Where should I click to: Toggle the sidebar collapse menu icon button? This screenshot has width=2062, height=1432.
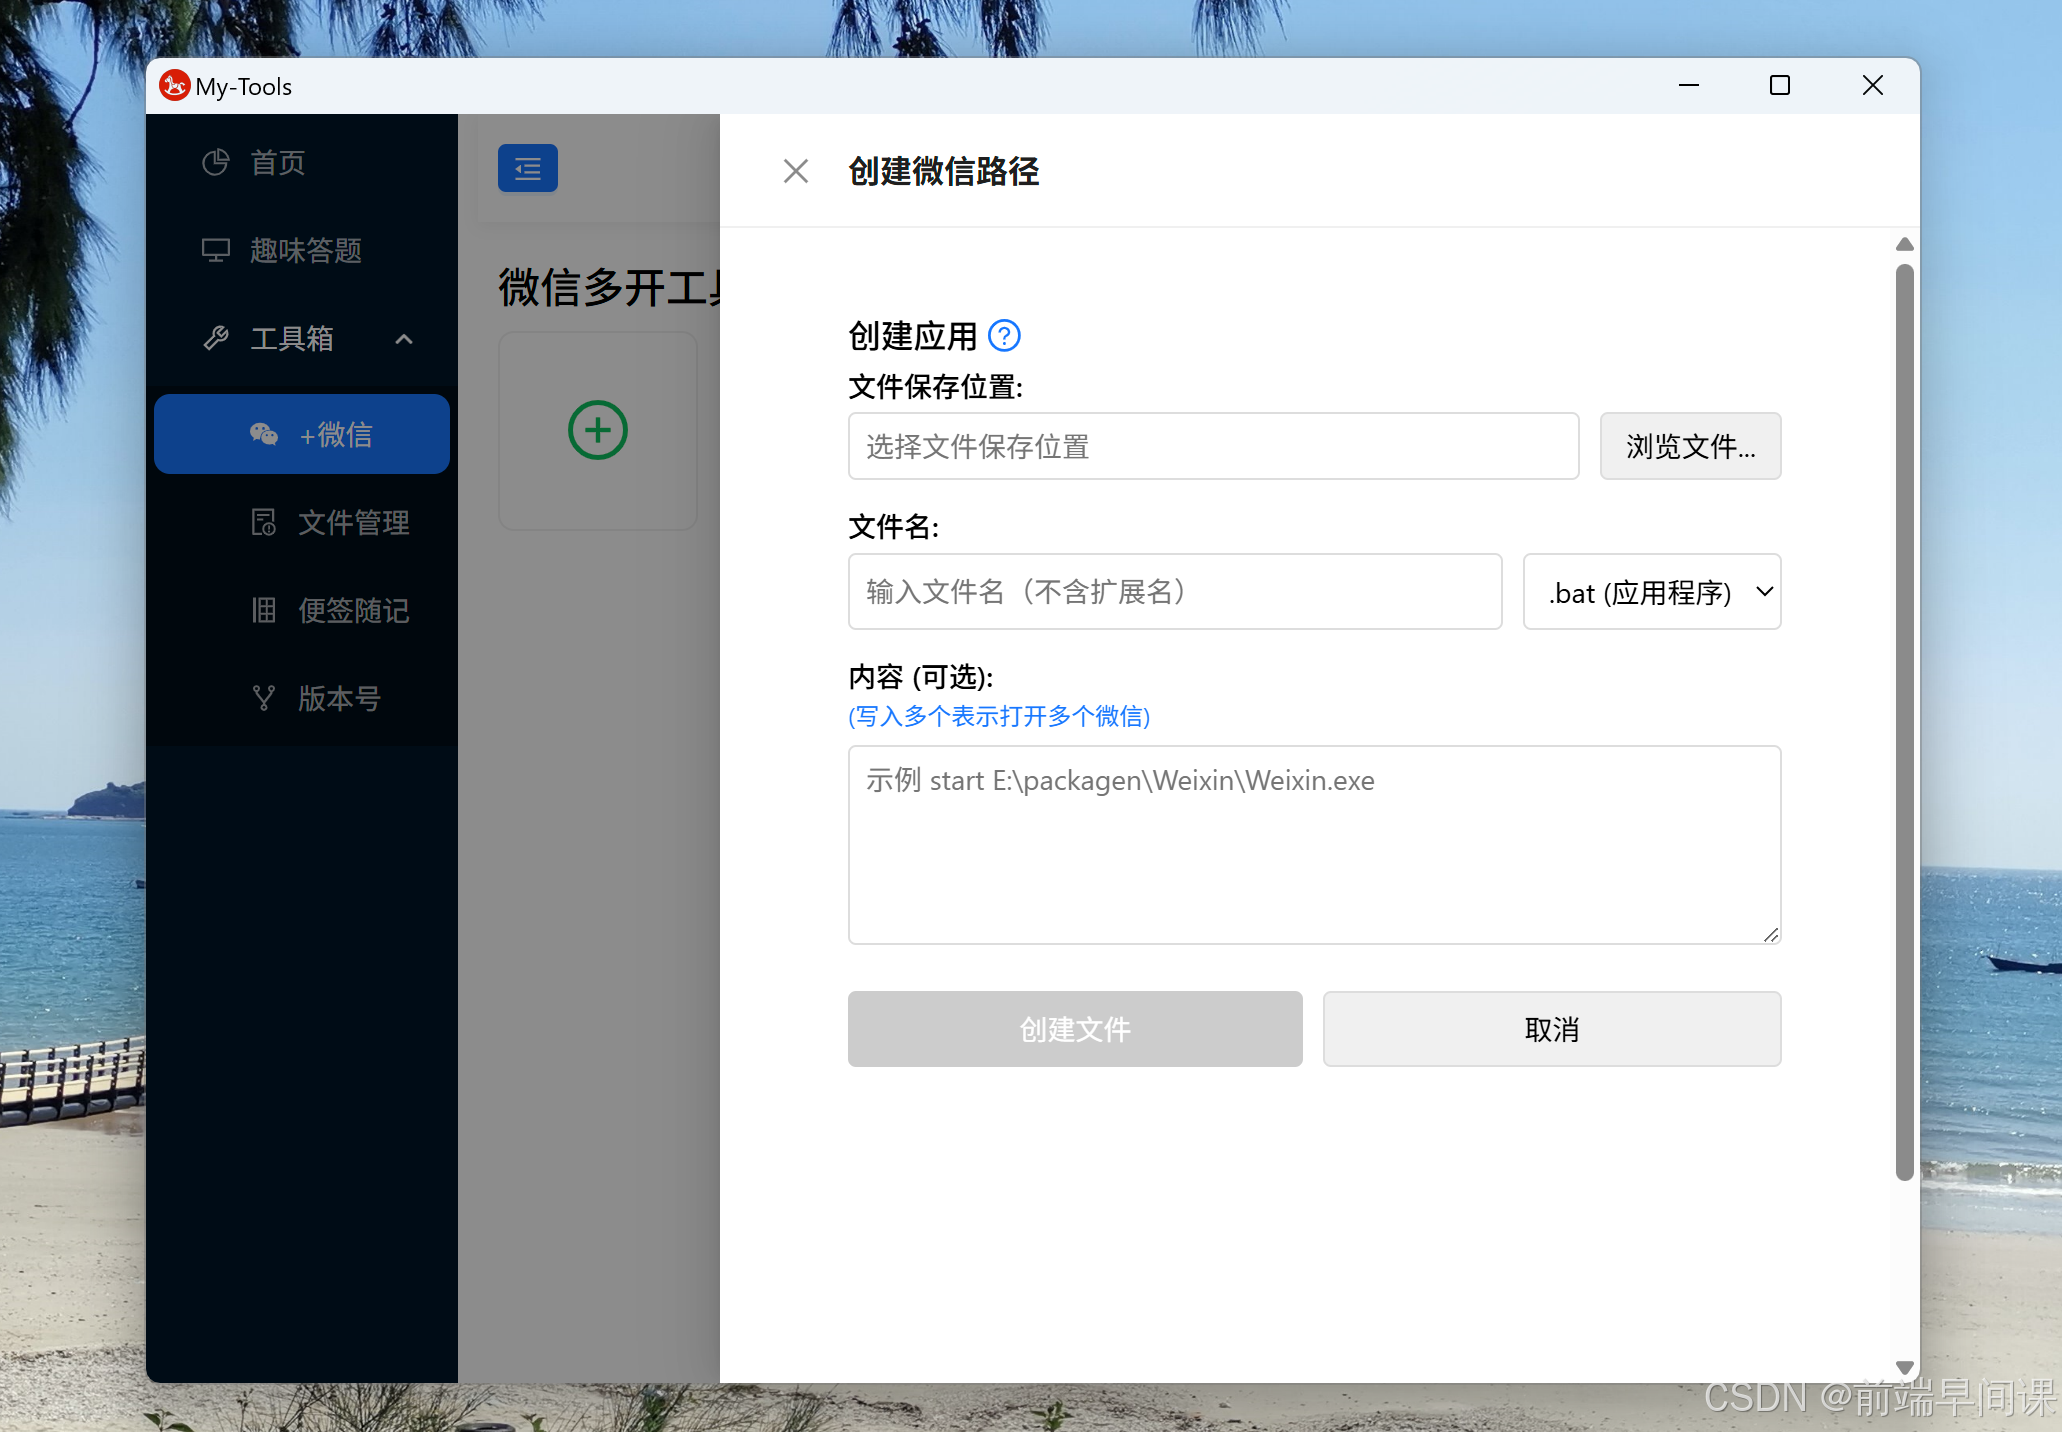coord(528,168)
